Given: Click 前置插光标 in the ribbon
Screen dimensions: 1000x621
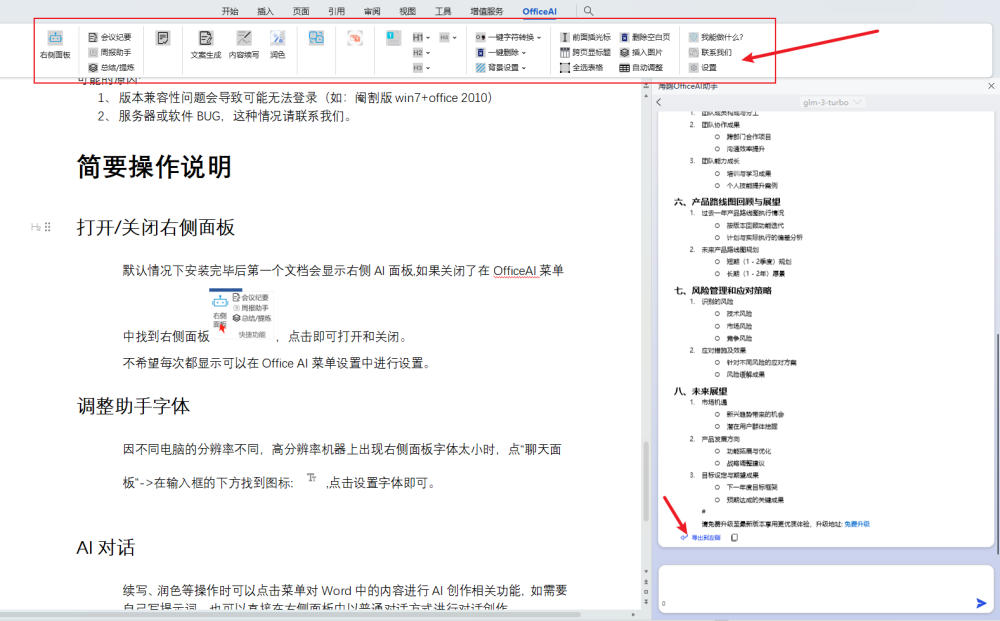Looking at the screenshot, I should point(585,37).
